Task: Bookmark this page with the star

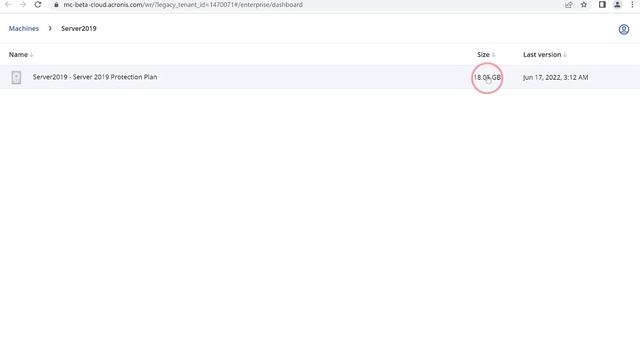Action: click(584, 5)
